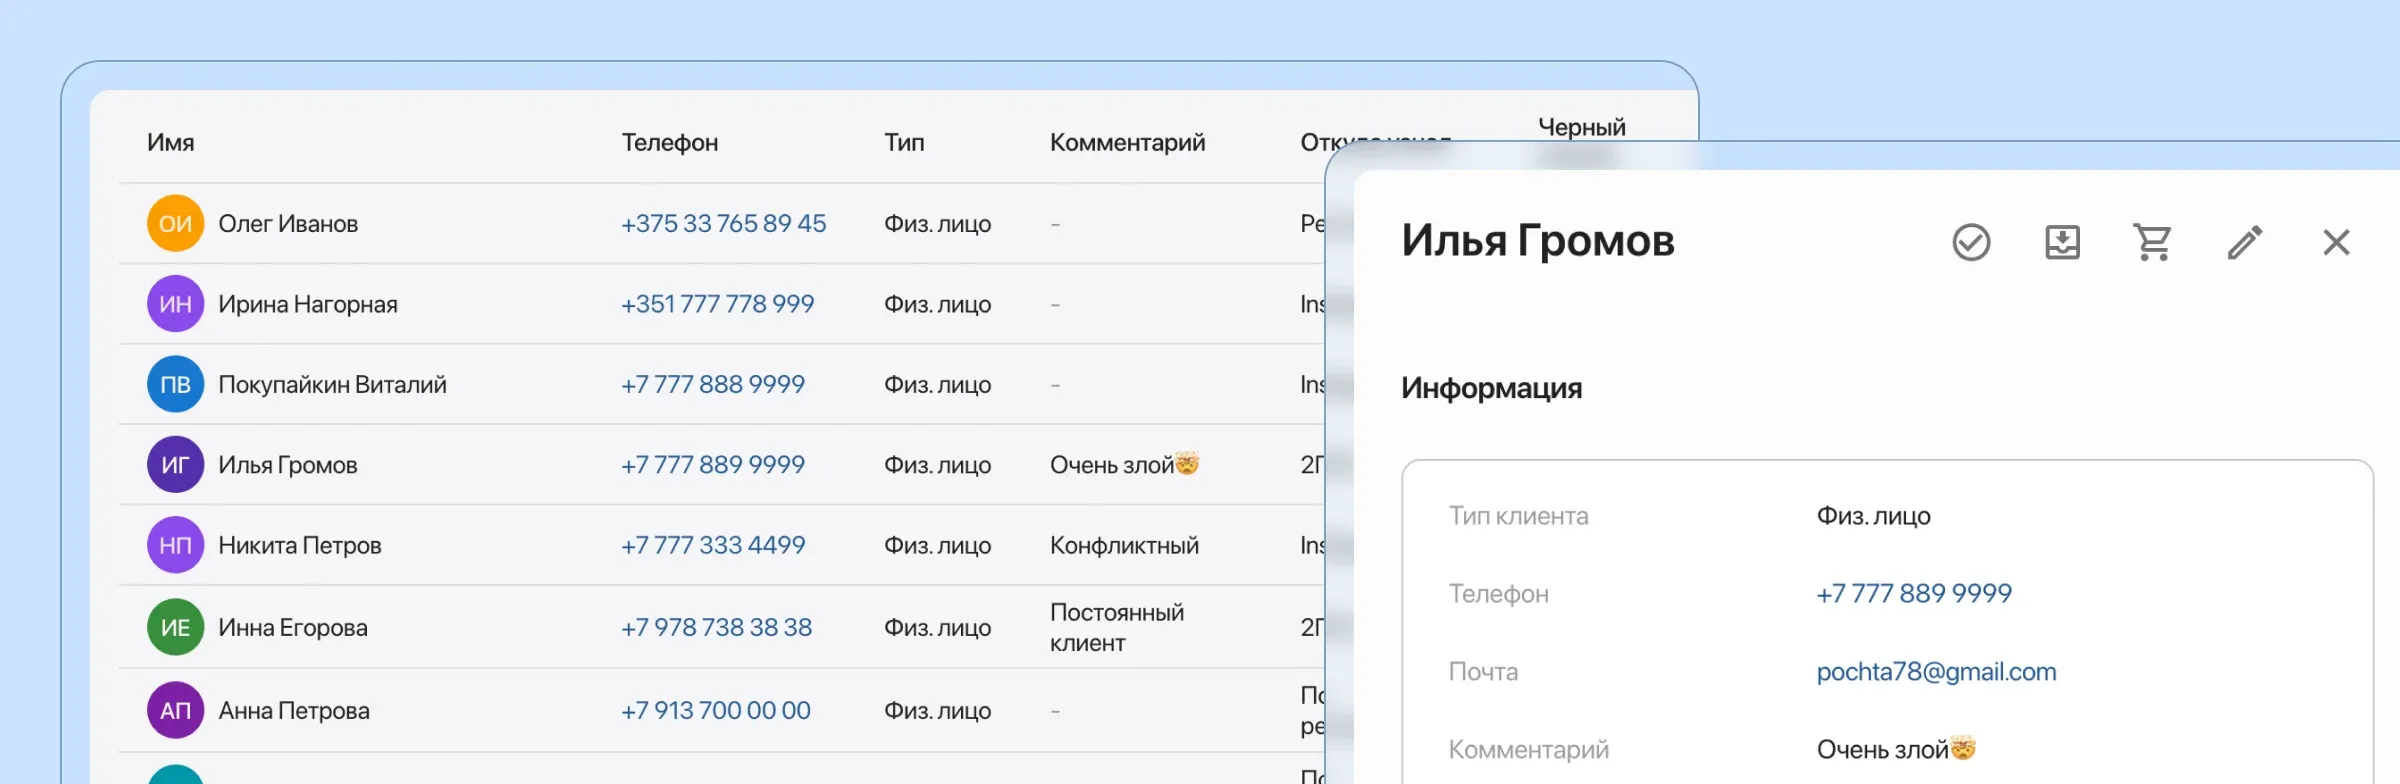Click the ПВ avatar of Покупайкин Виталий
The image size is (2400, 784).
pos(175,384)
